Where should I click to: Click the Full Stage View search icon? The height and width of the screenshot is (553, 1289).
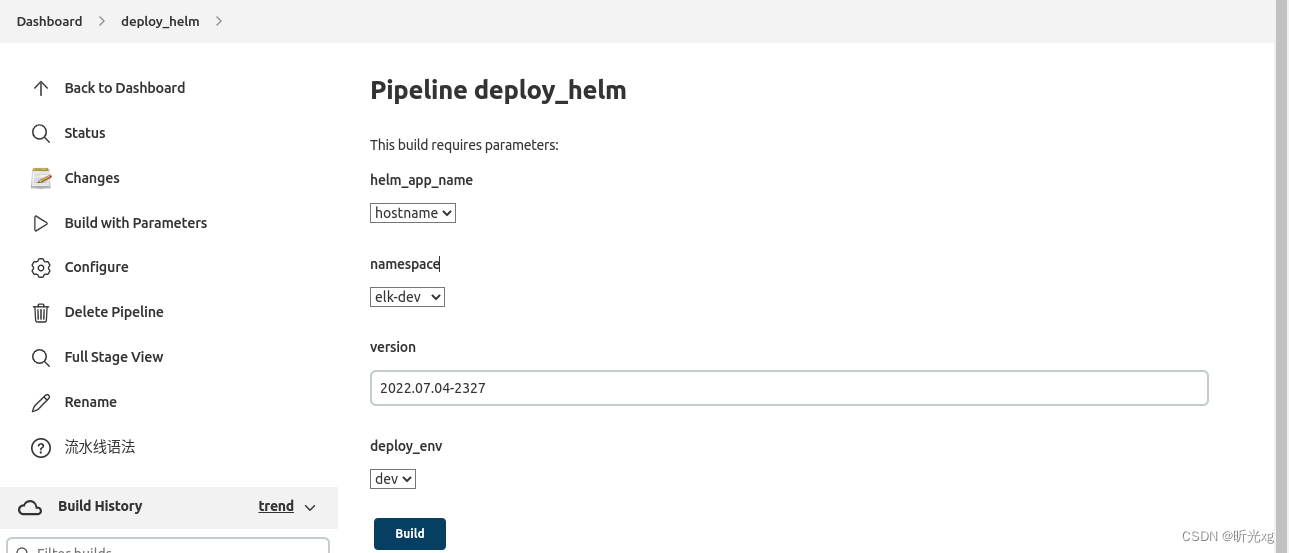(x=41, y=357)
